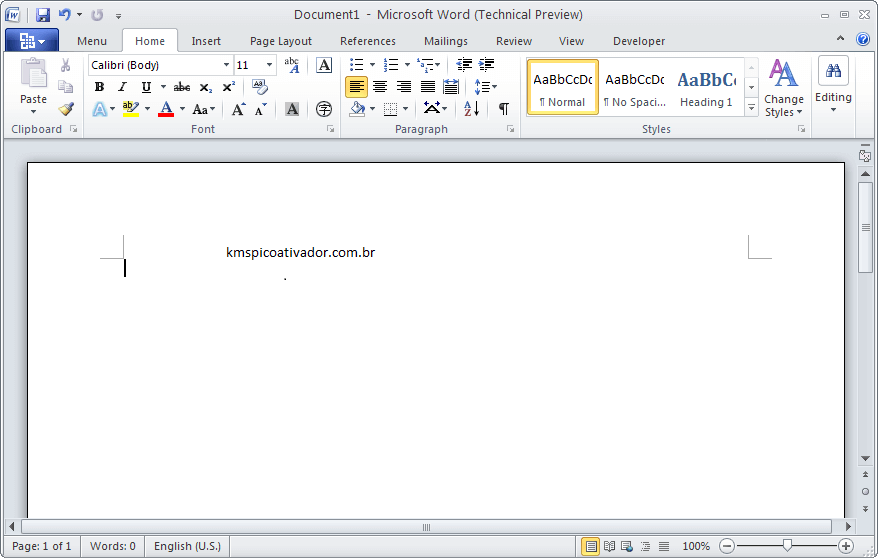Click the Zoom In plus button
The height and width of the screenshot is (558, 878).
coord(846,546)
